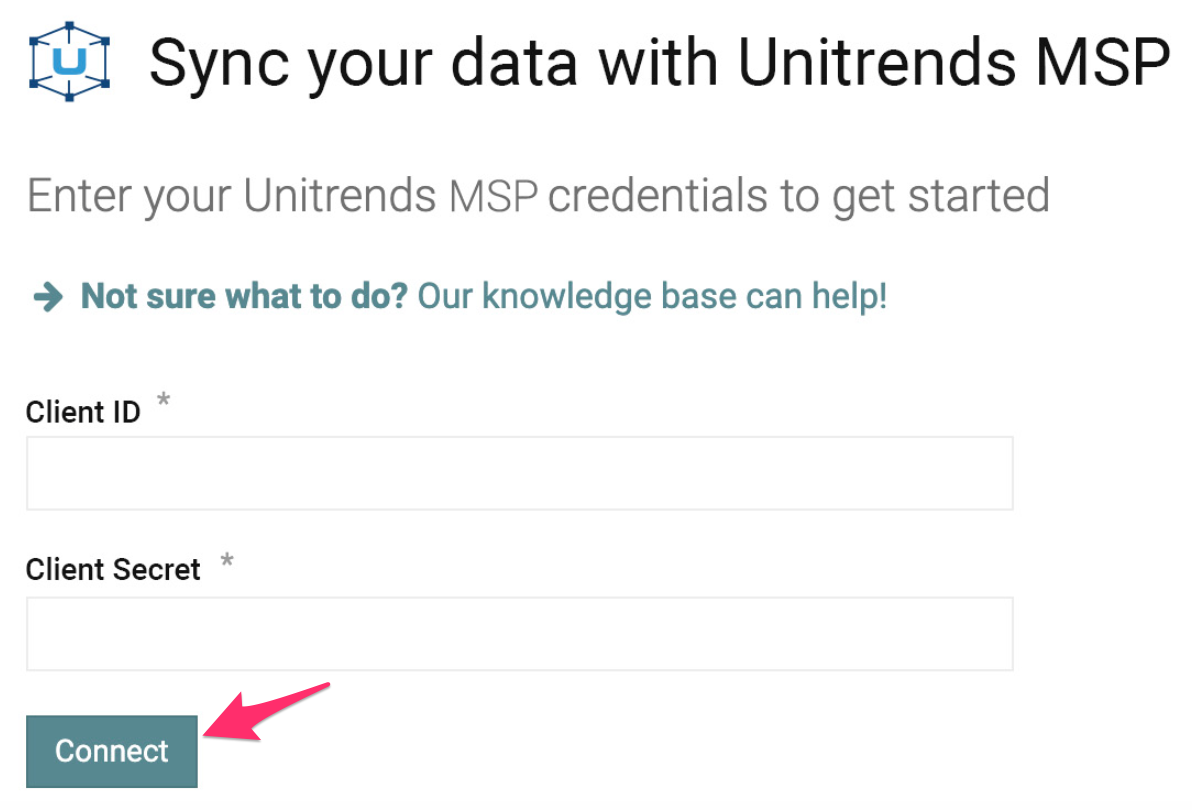Click the word 'MSP' in the subheading
The height and width of the screenshot is (810, 1192).
click(x=494, y=196)
